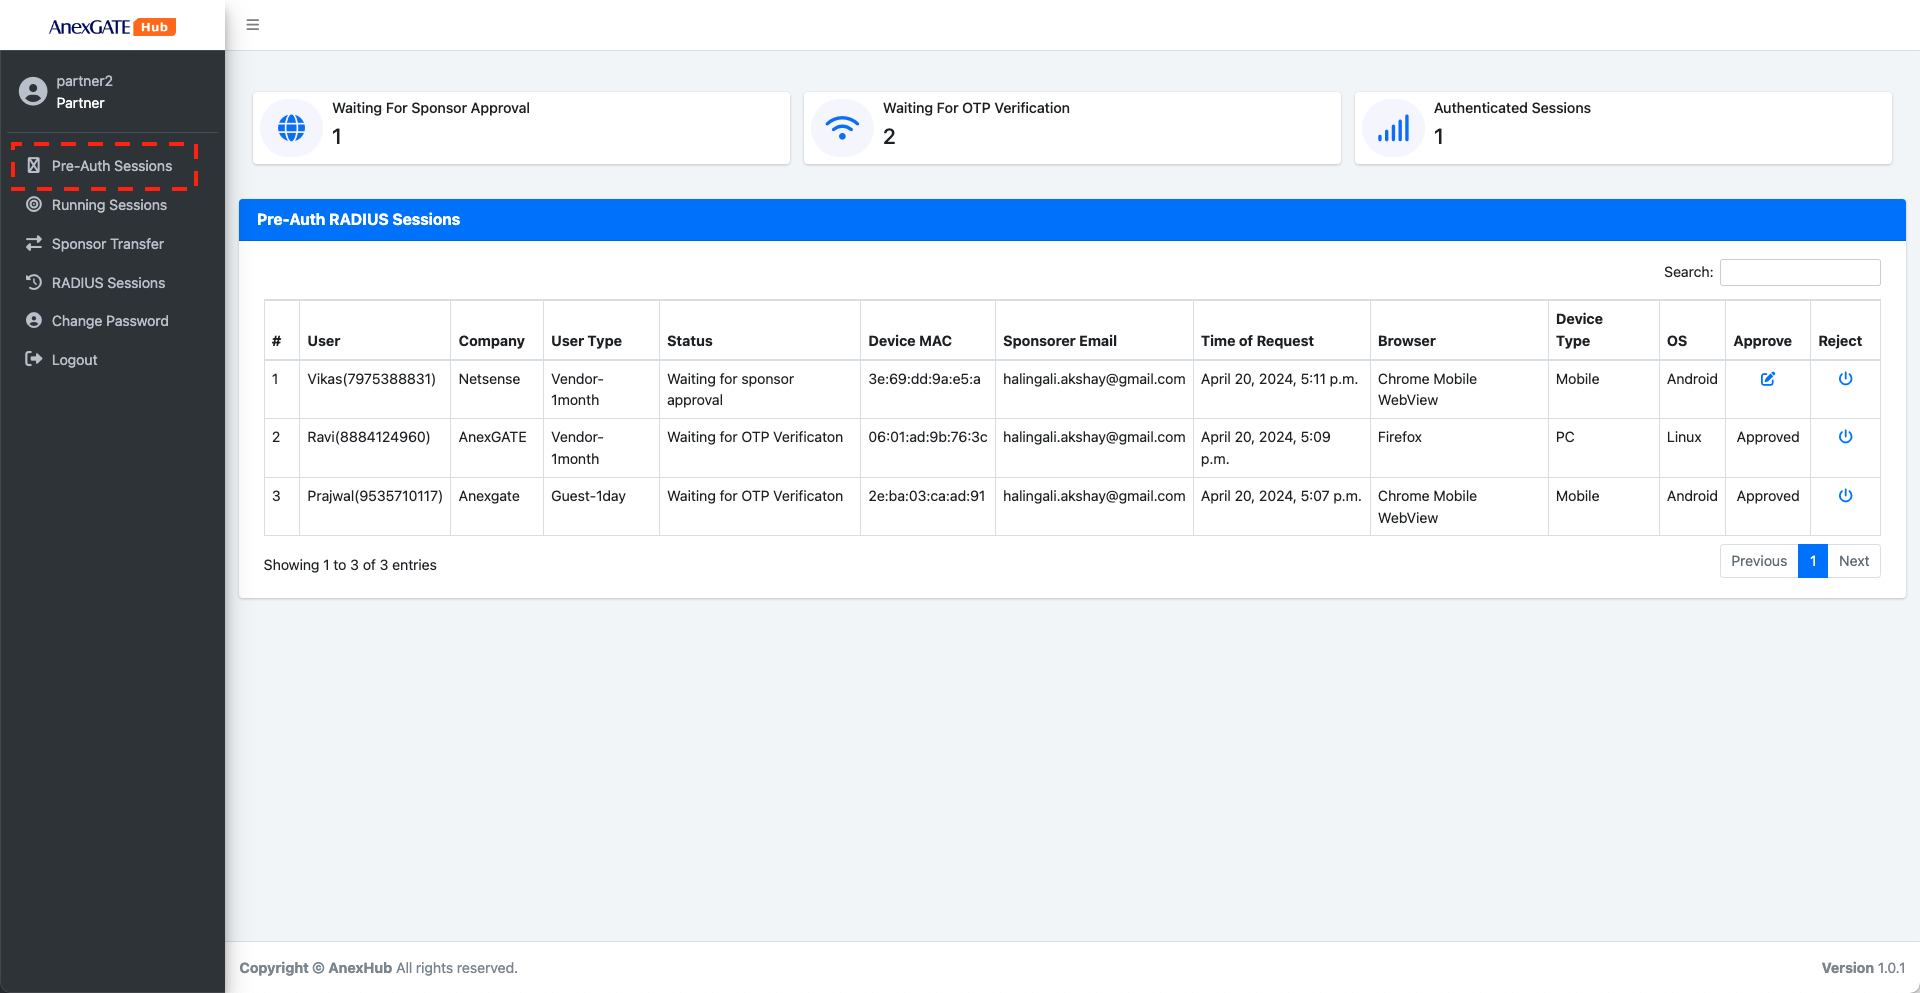1920x993 pixels.
Task: Click the Previous pagination button
Action: (1758, 561)
